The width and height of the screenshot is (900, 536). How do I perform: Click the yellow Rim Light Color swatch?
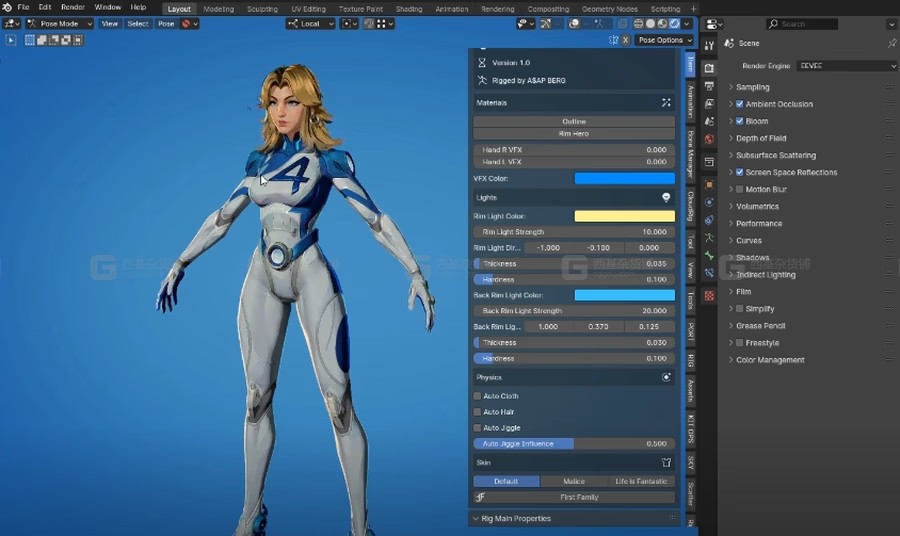coord(624,216)
